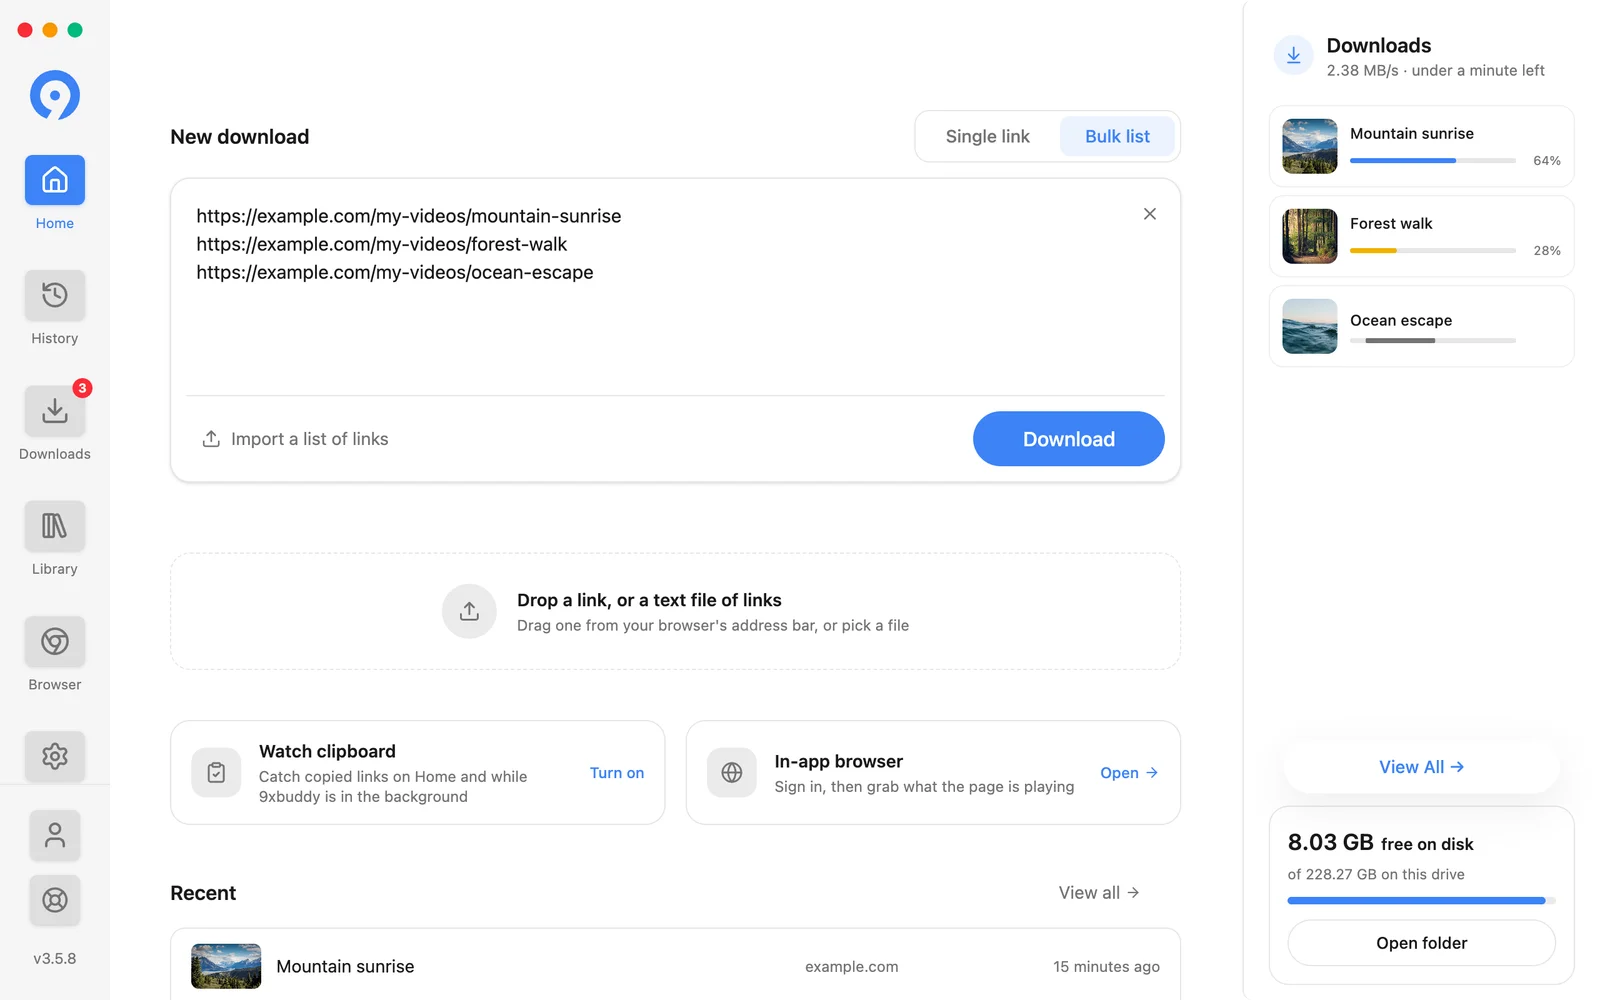Viewport: 1600px width, 1000px height.
Task: Open Mountain sunrise thumbnail in Downloads panel
Action: [x=1310, y=146]
